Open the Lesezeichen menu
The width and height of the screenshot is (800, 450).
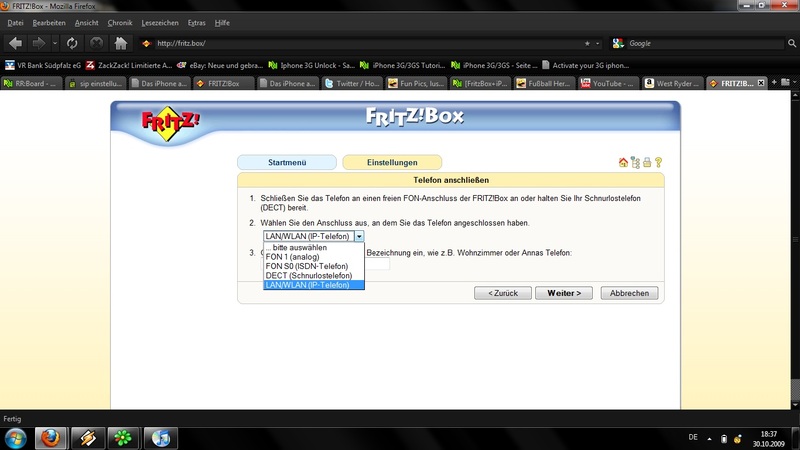[160, 23]
